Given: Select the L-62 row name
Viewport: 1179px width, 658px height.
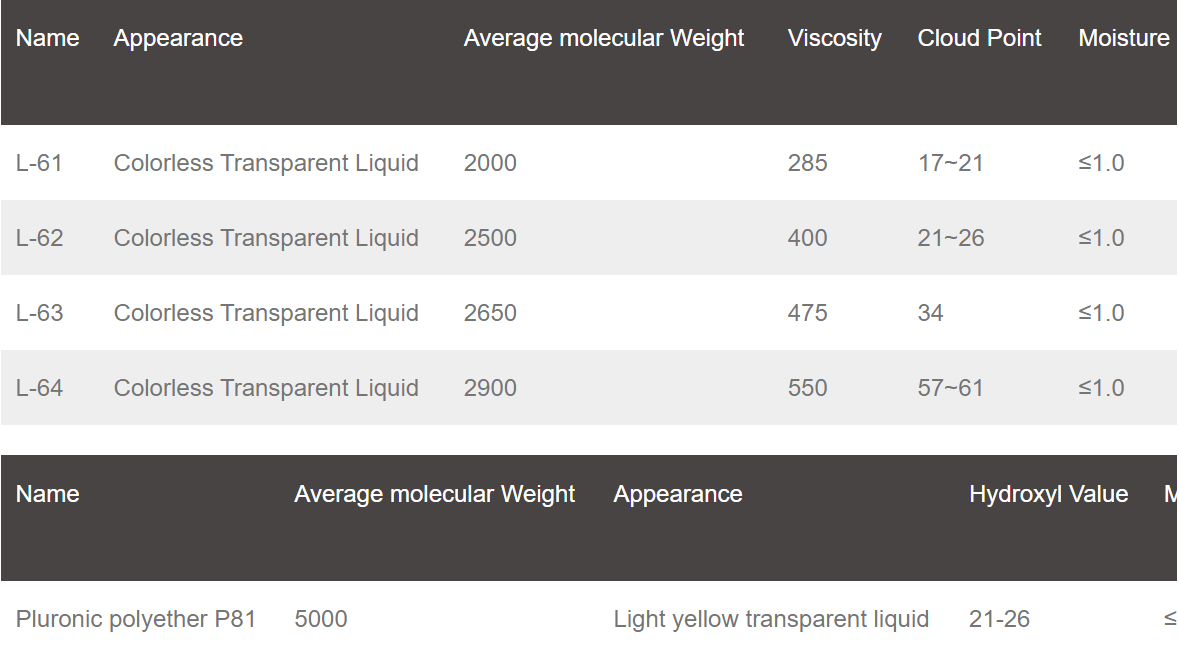Looking at the screenshot, I should tap(40, 238).
